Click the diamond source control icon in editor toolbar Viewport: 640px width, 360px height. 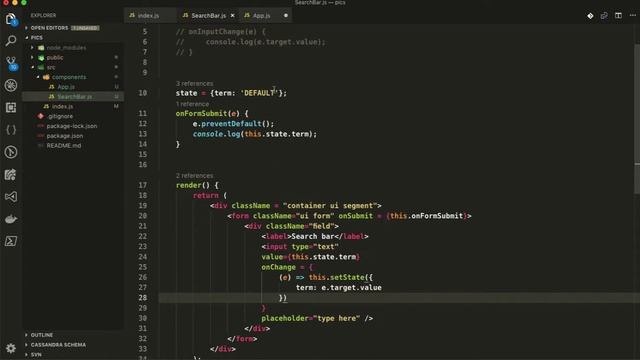(590, 16)
